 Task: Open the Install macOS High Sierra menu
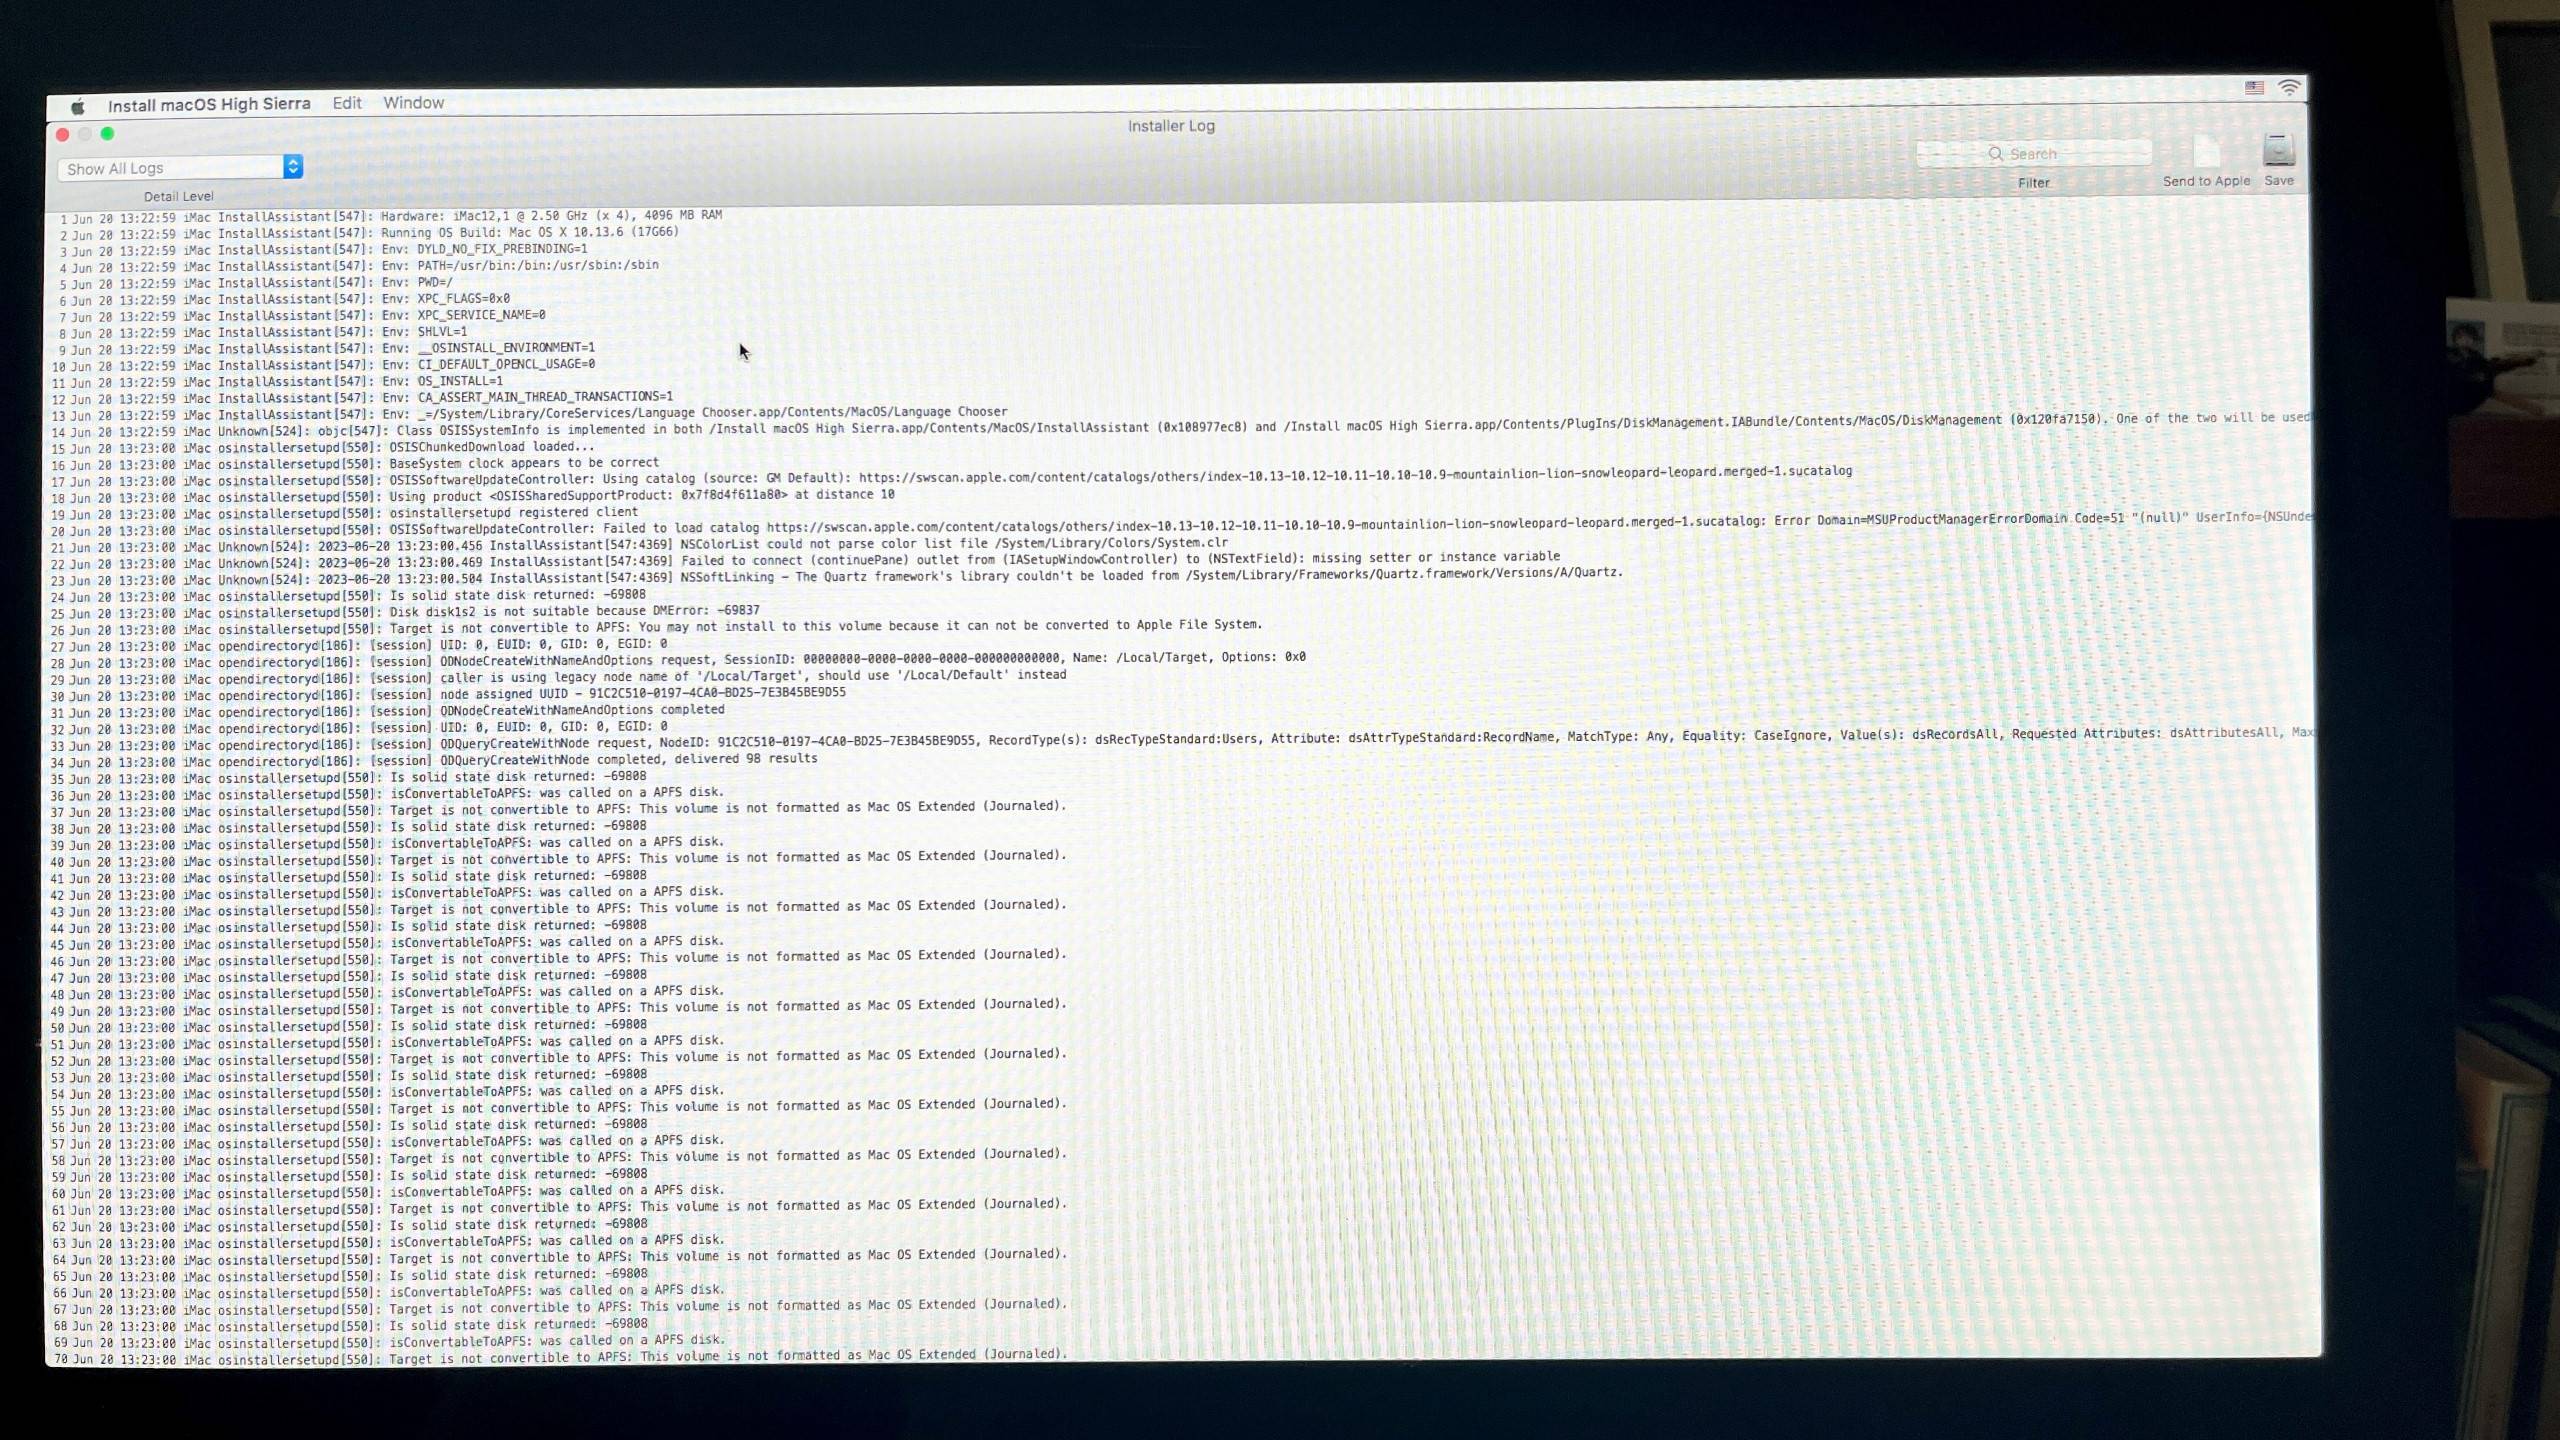[x=209, y=104]
